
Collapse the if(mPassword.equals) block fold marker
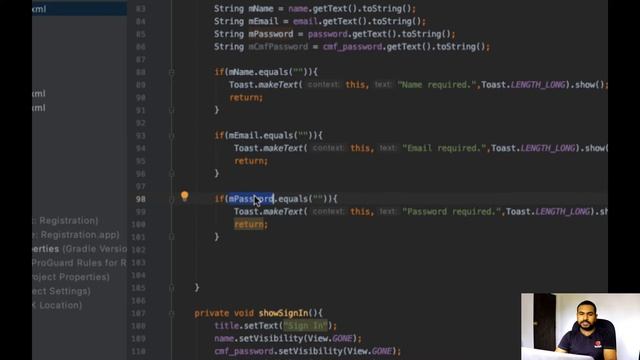pos(171,199)
